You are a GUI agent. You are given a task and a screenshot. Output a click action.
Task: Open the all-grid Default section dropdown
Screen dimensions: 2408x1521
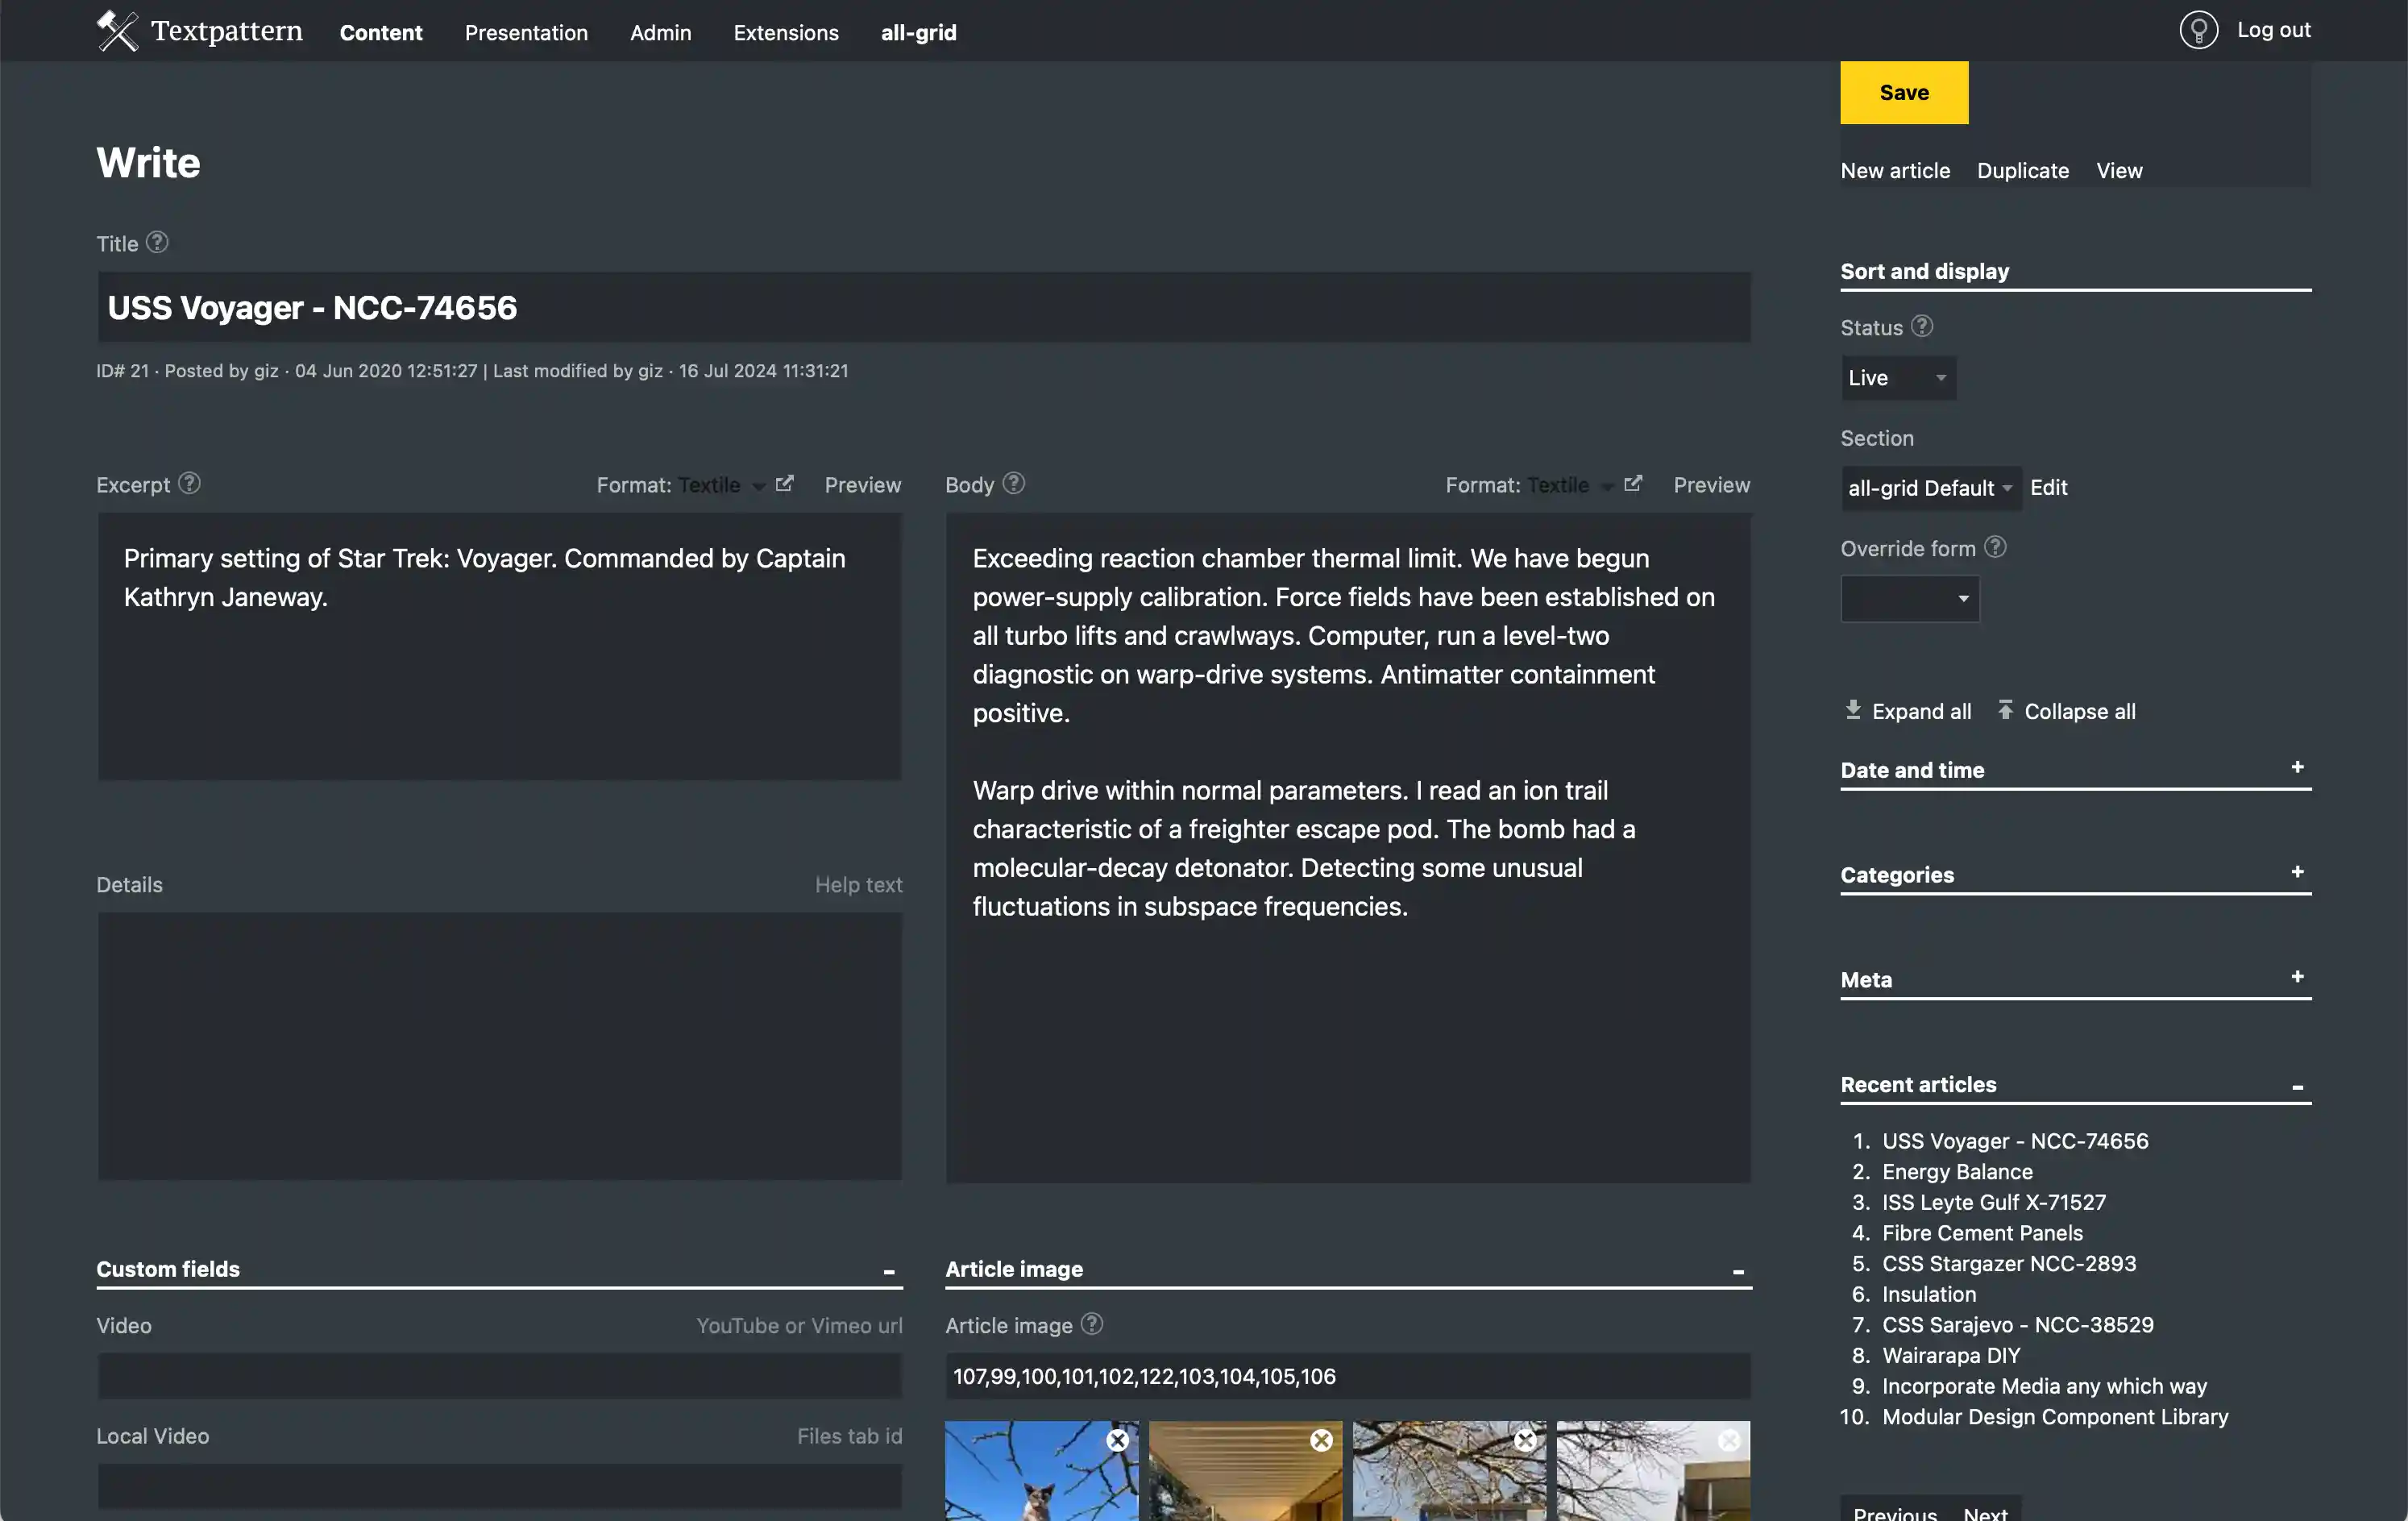pos(1930,488)
